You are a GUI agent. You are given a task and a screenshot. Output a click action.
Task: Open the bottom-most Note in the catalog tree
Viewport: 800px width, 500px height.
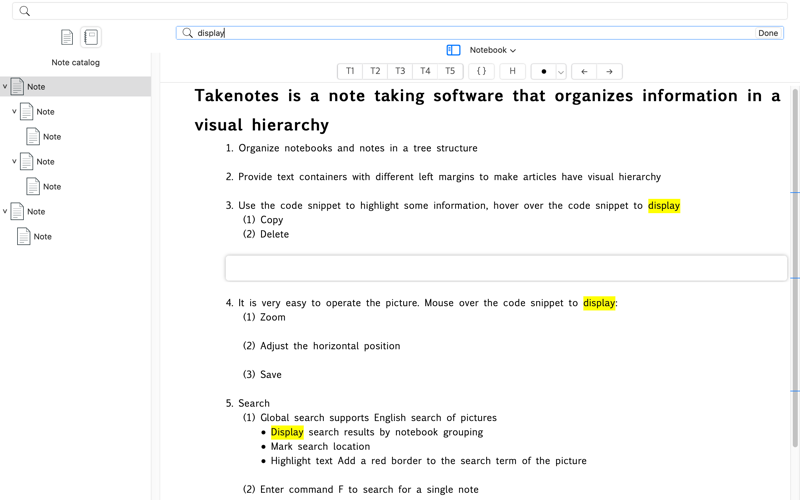[34, 236]
